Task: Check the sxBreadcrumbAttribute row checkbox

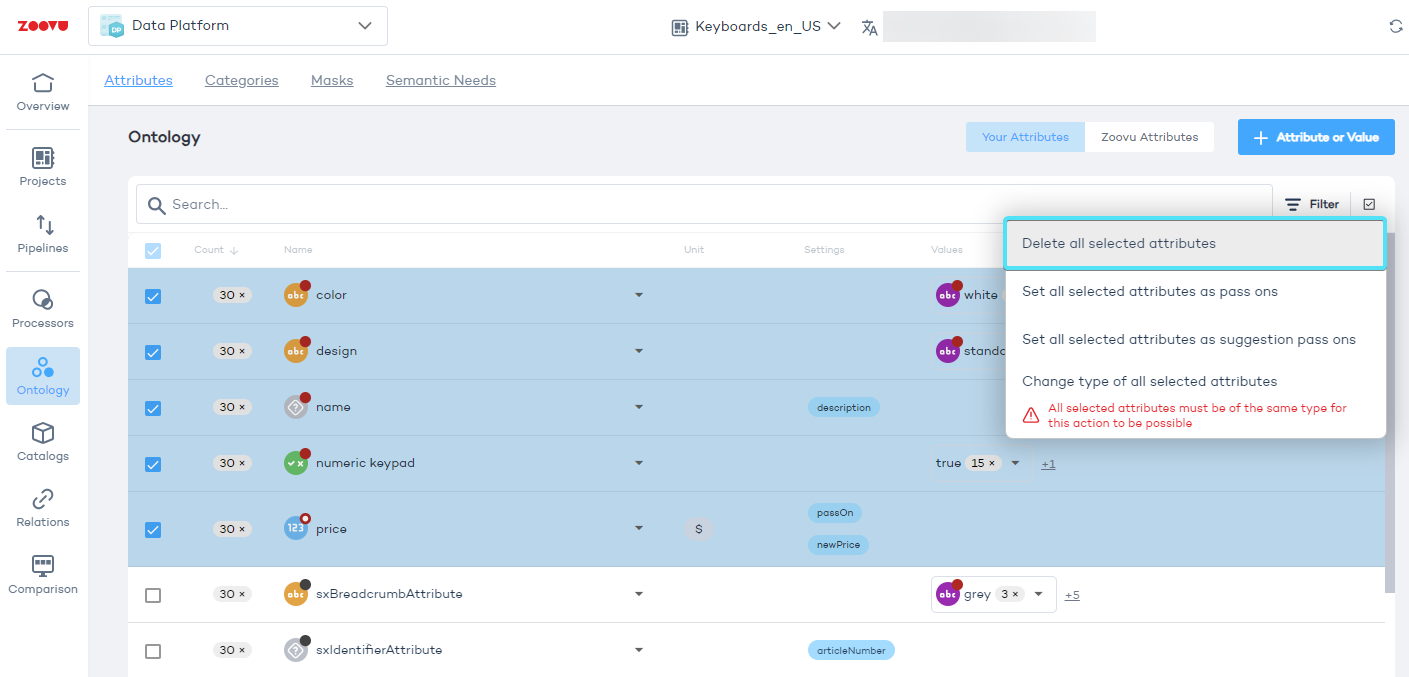Action: point(153,595)
